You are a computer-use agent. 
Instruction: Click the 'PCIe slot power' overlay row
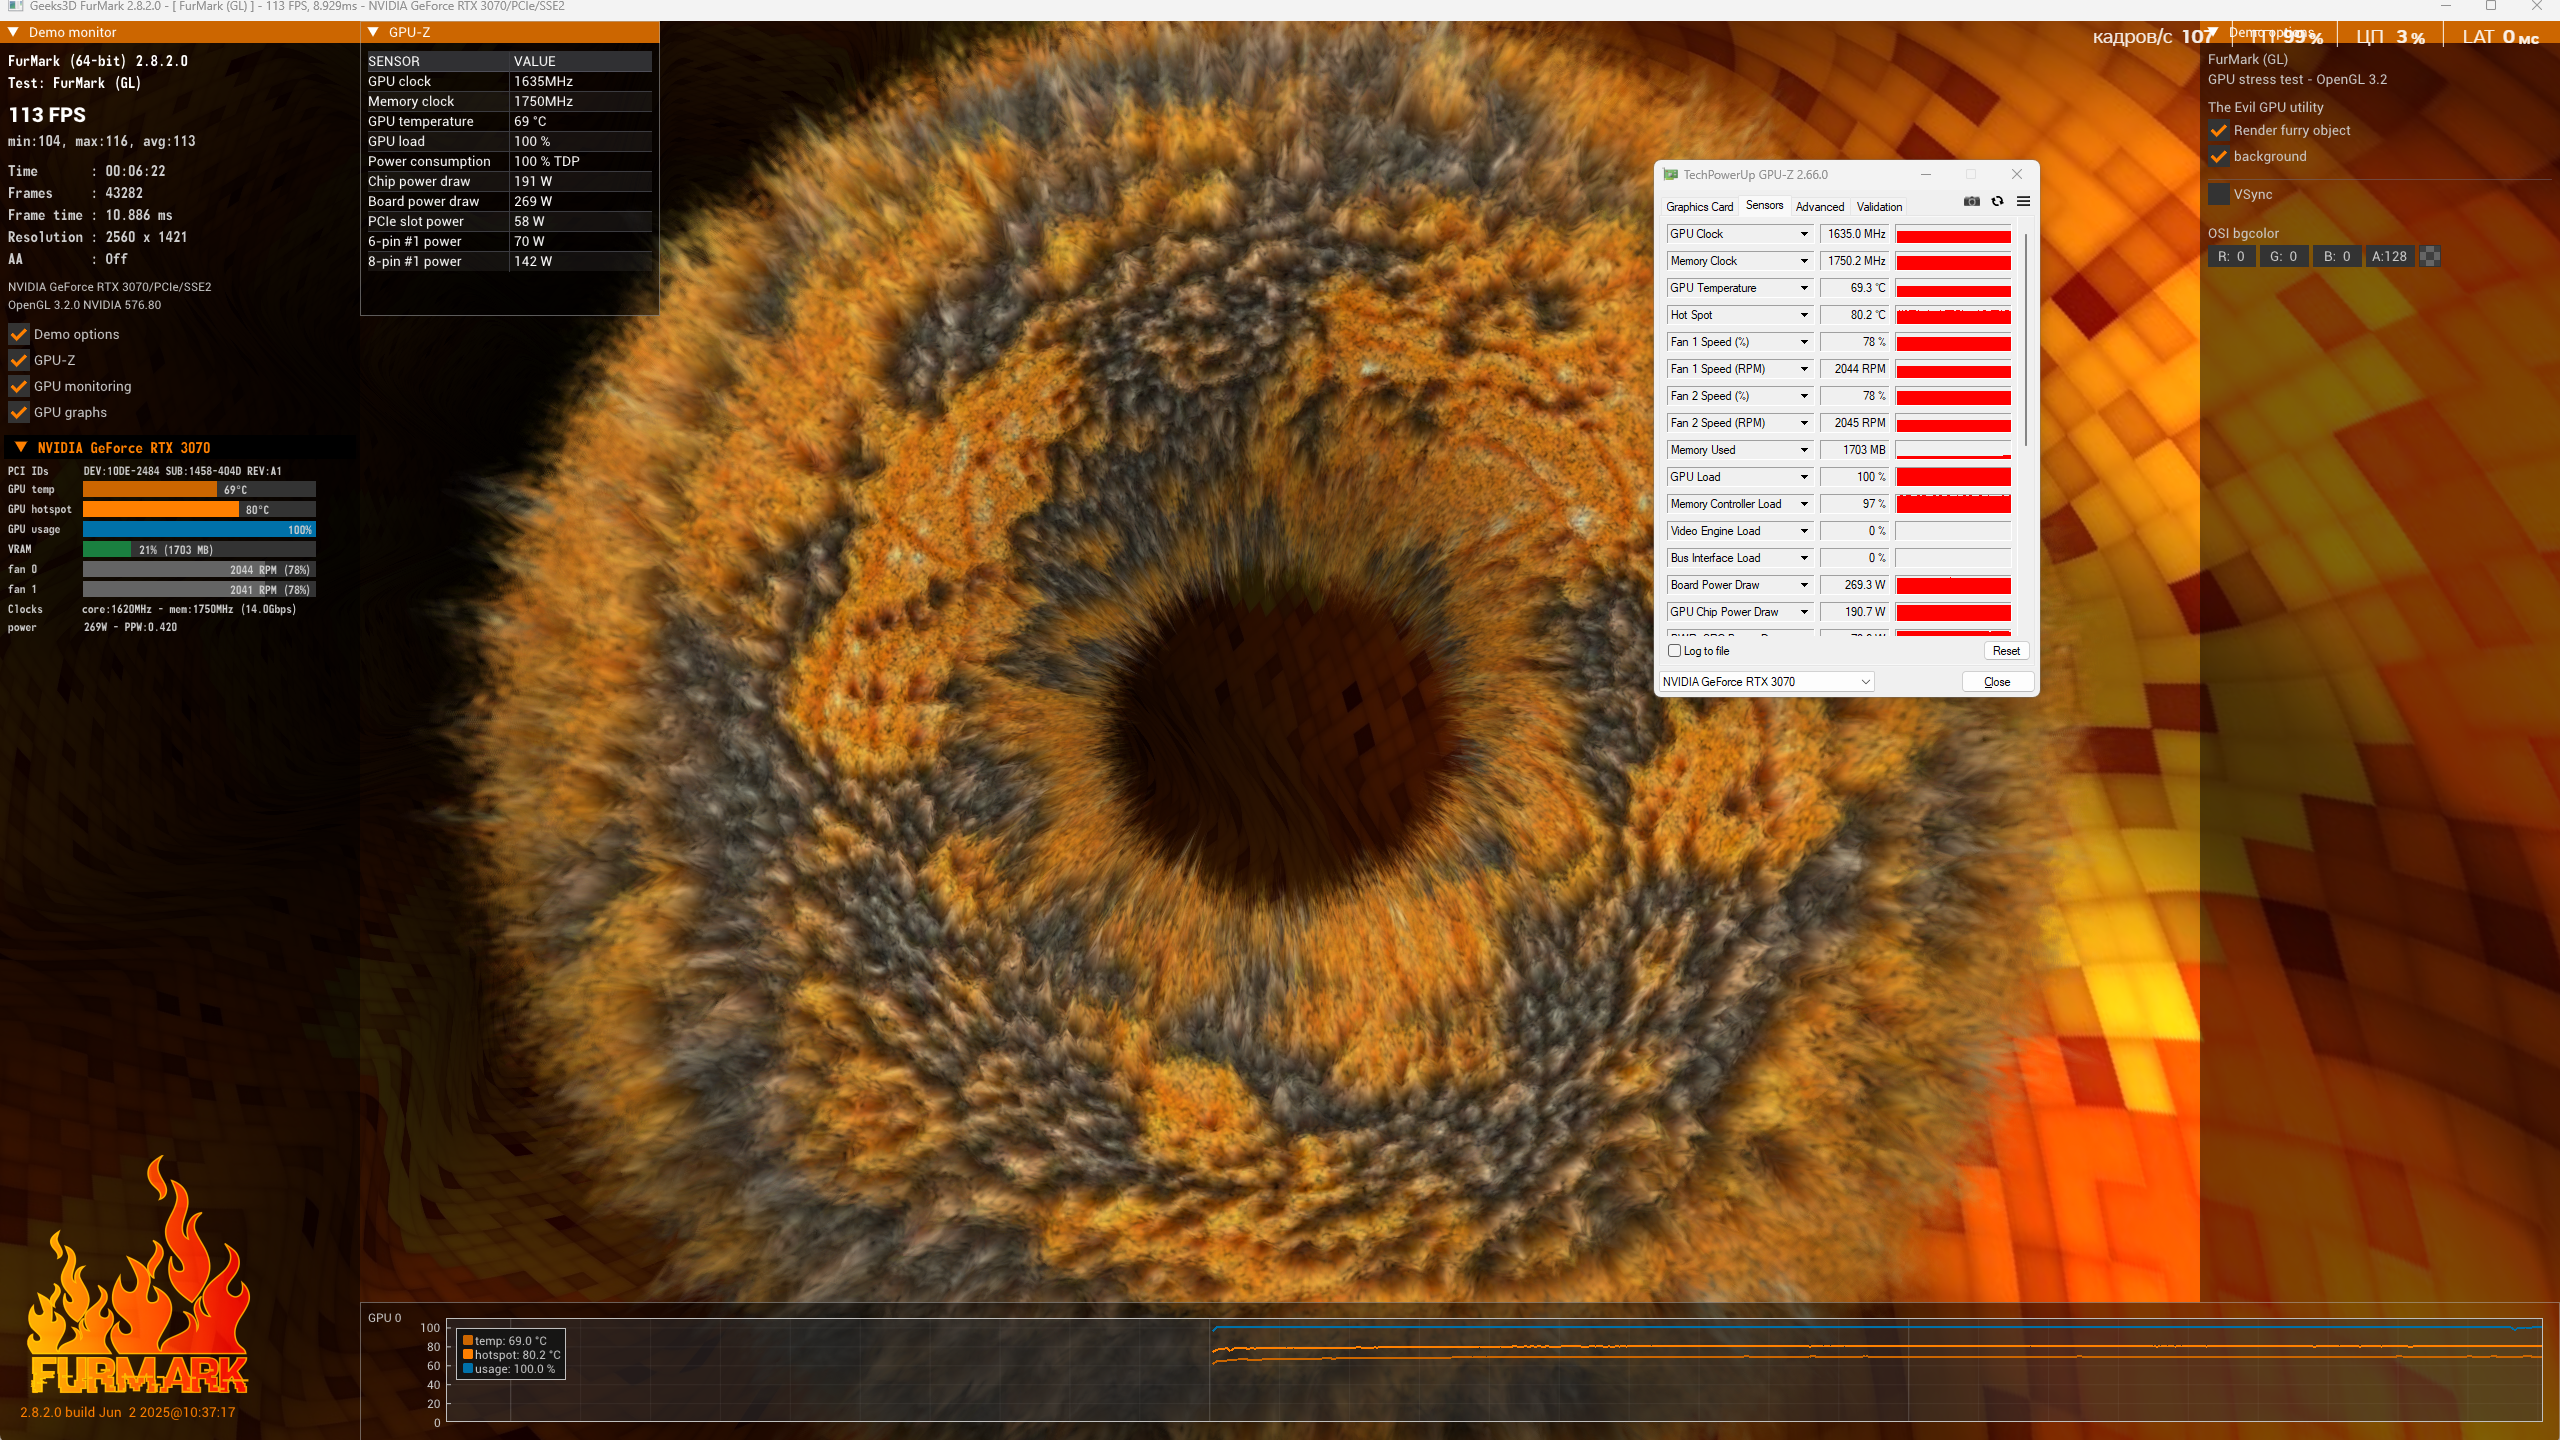point(509,221)
